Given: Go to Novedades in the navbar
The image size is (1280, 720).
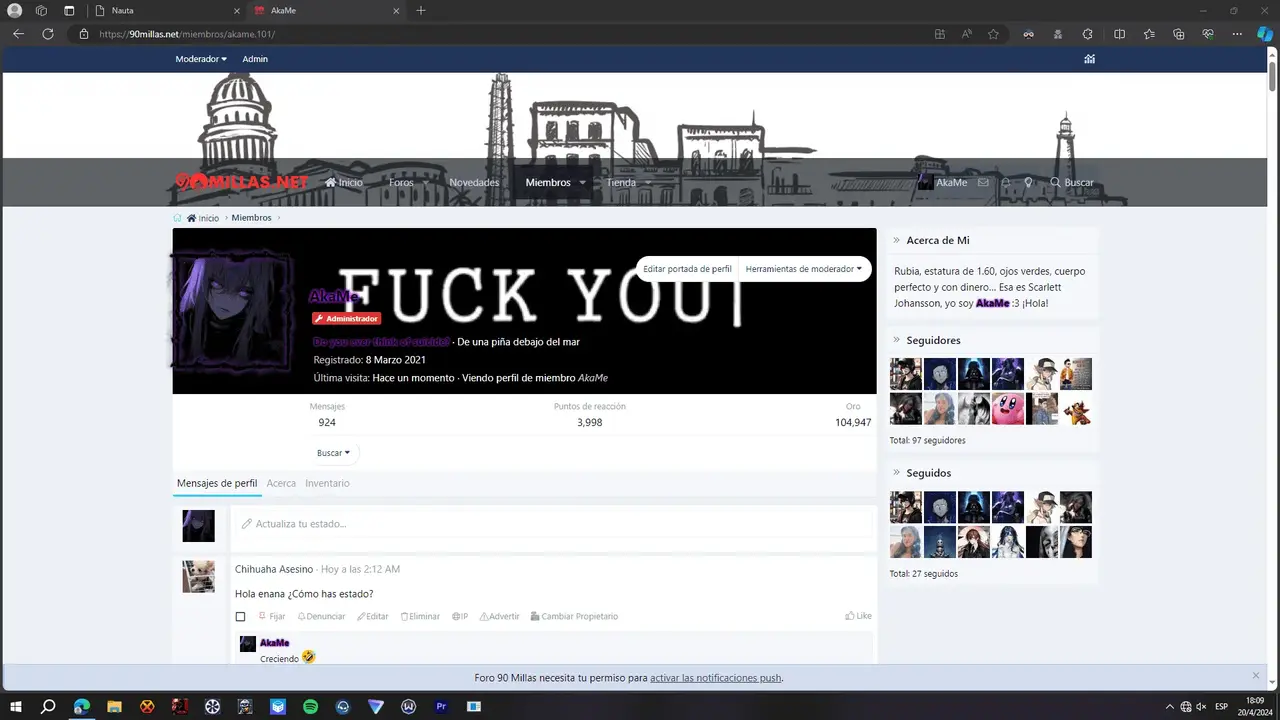Looking at the screenshot, I should (x=474, y=183).
